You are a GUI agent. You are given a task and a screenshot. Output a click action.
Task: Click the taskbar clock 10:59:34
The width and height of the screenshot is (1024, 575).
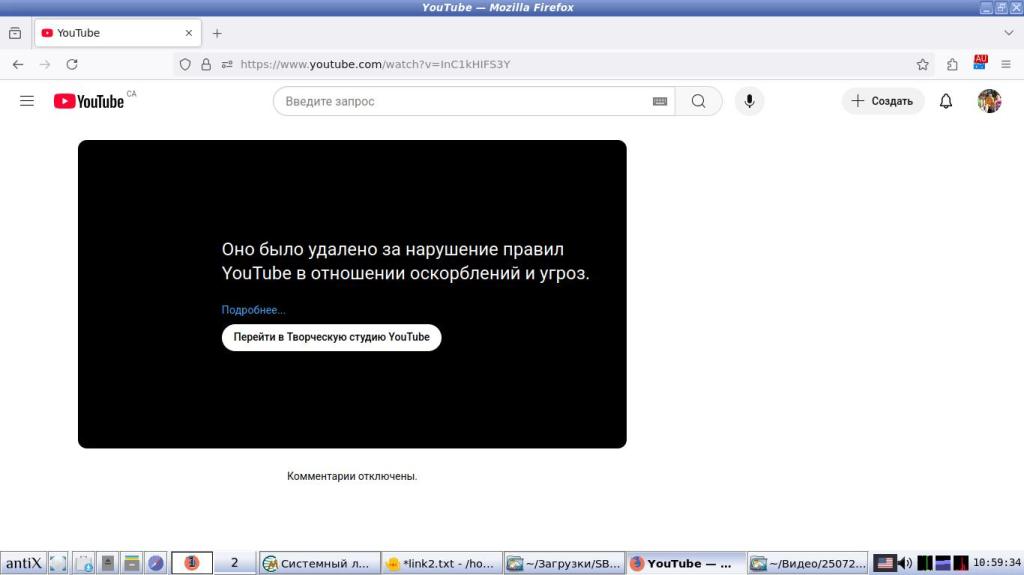pos(997,563)
